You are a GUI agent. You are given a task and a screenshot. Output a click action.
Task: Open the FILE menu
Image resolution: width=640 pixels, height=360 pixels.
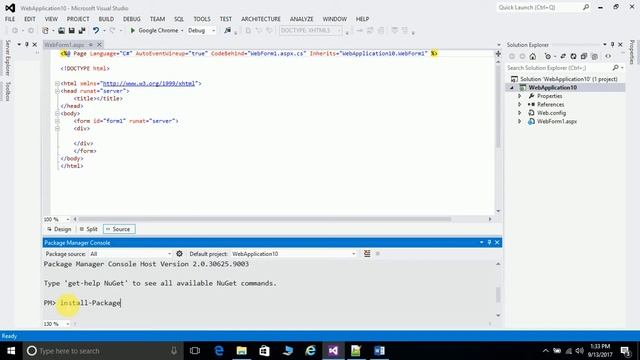pyautogui.click(x=10, y=19)
